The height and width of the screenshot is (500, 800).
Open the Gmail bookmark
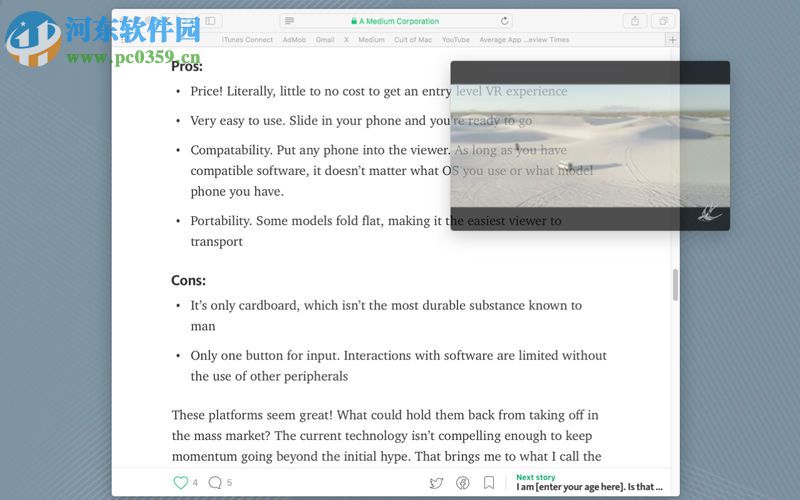(324, 40)
